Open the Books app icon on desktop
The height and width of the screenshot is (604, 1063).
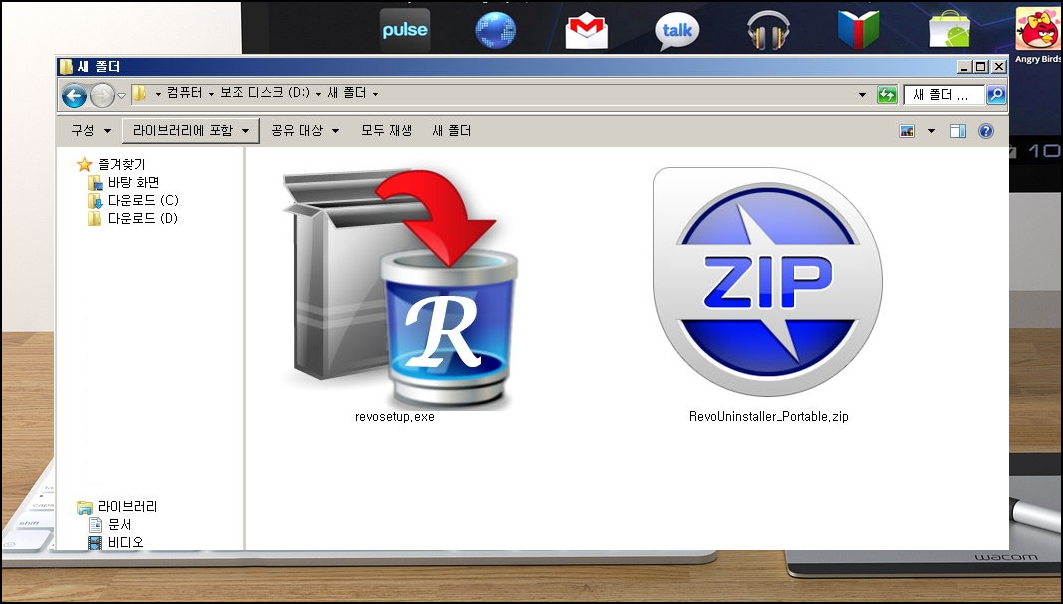858,30
